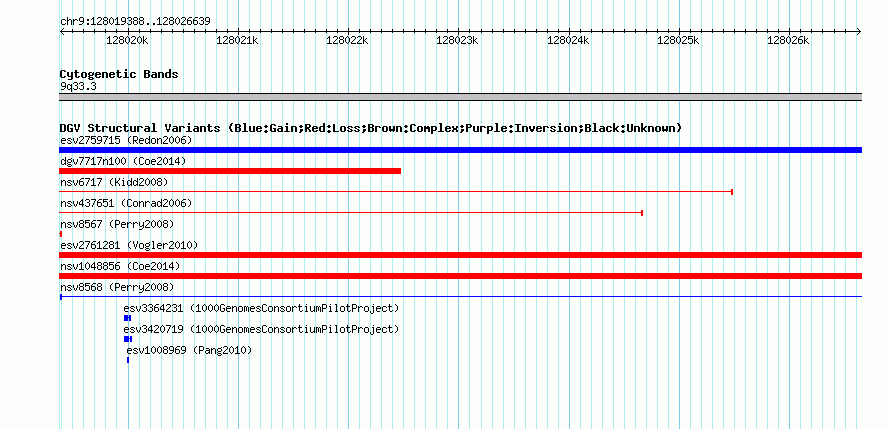Click the 128026k ruler tick label
890x429 pixels.
click(788, 40)
